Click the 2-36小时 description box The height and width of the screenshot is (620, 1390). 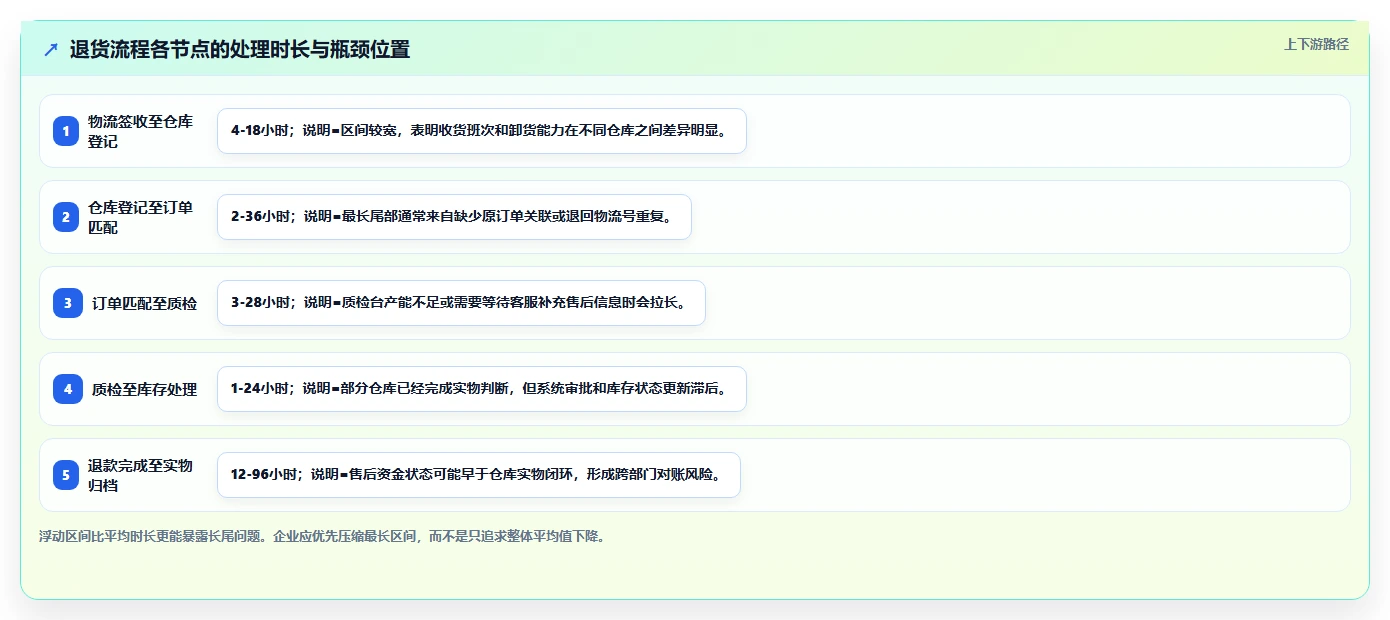click(455, 217)
